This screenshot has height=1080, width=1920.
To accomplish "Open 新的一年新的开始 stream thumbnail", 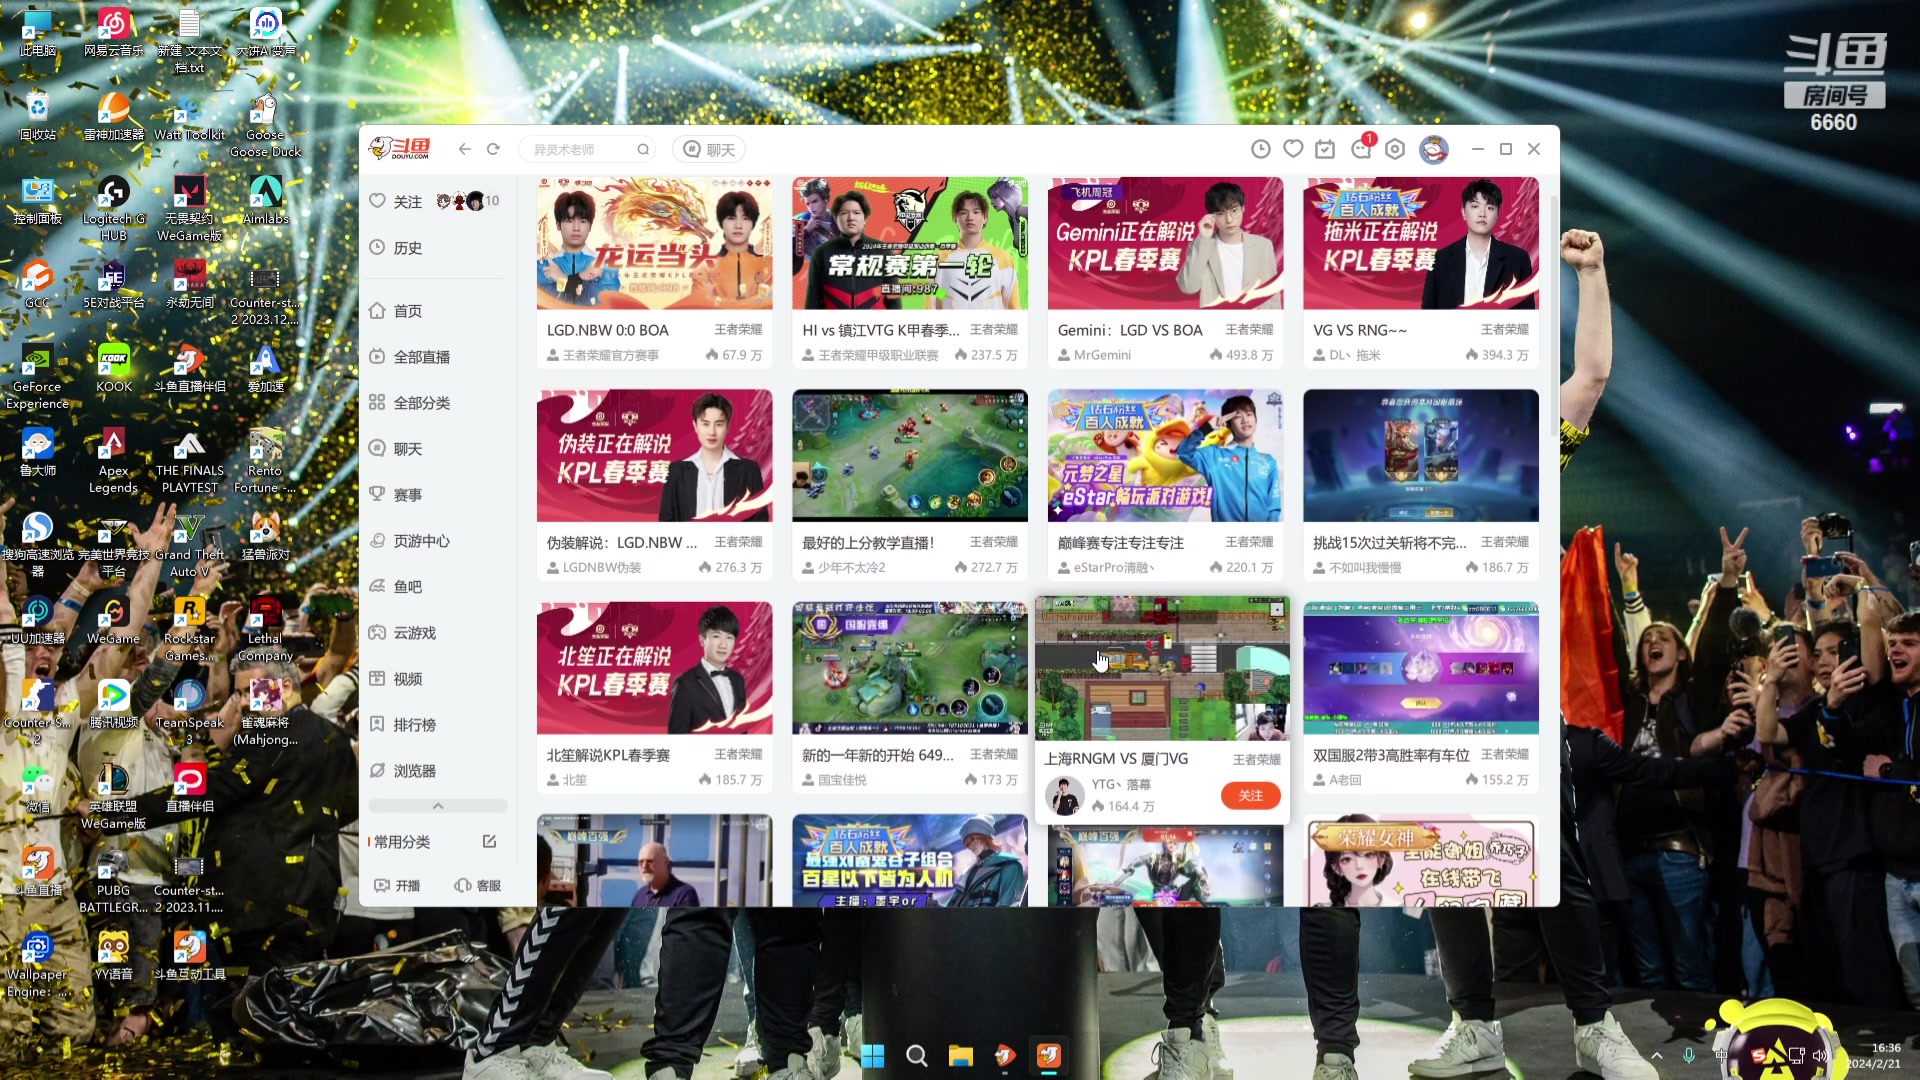I will click(910, 668).
